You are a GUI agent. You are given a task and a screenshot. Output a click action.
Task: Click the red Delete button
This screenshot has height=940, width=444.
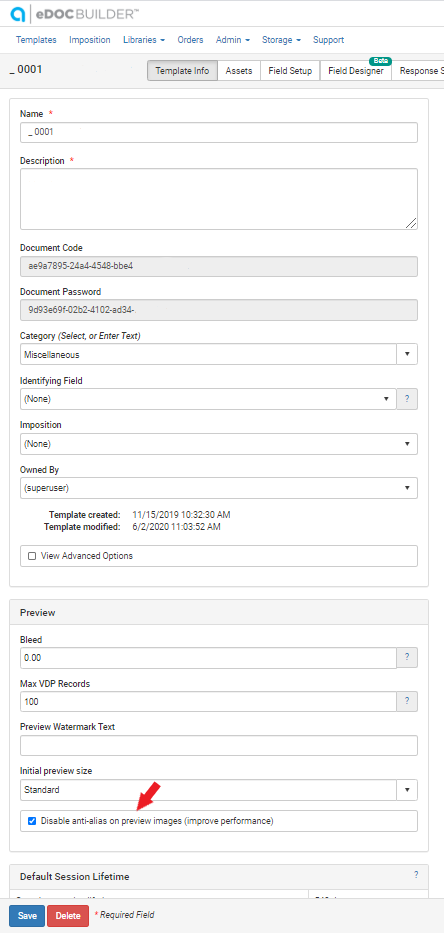coord(68,915)
